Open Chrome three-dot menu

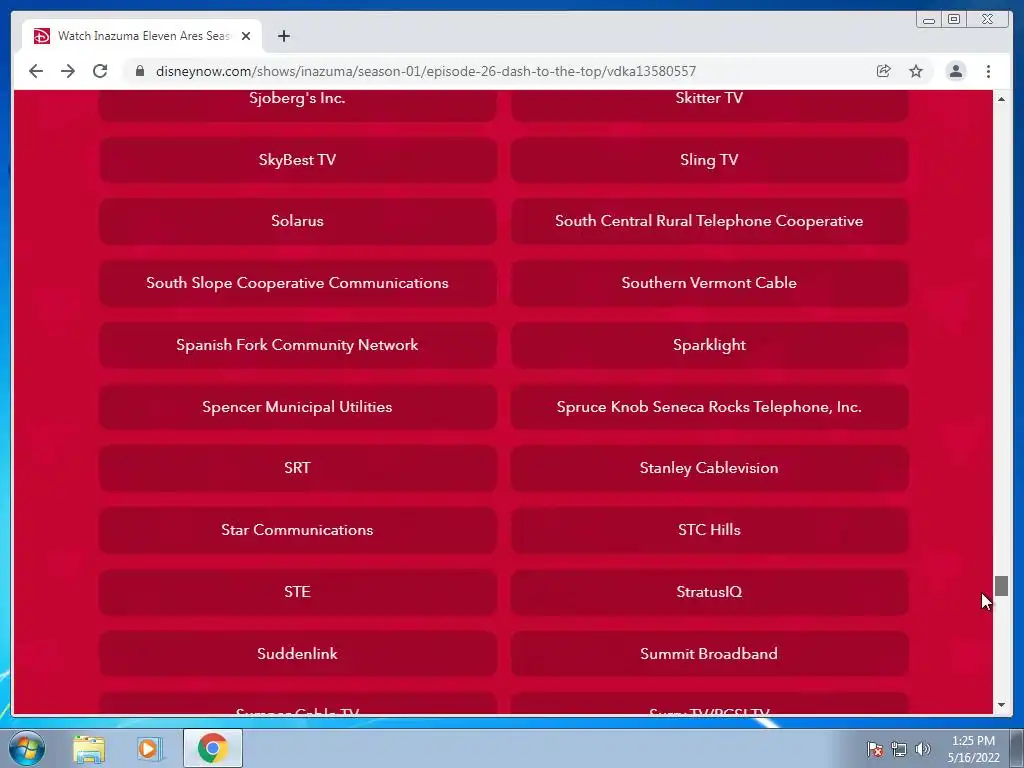click(x=988, y=71)
